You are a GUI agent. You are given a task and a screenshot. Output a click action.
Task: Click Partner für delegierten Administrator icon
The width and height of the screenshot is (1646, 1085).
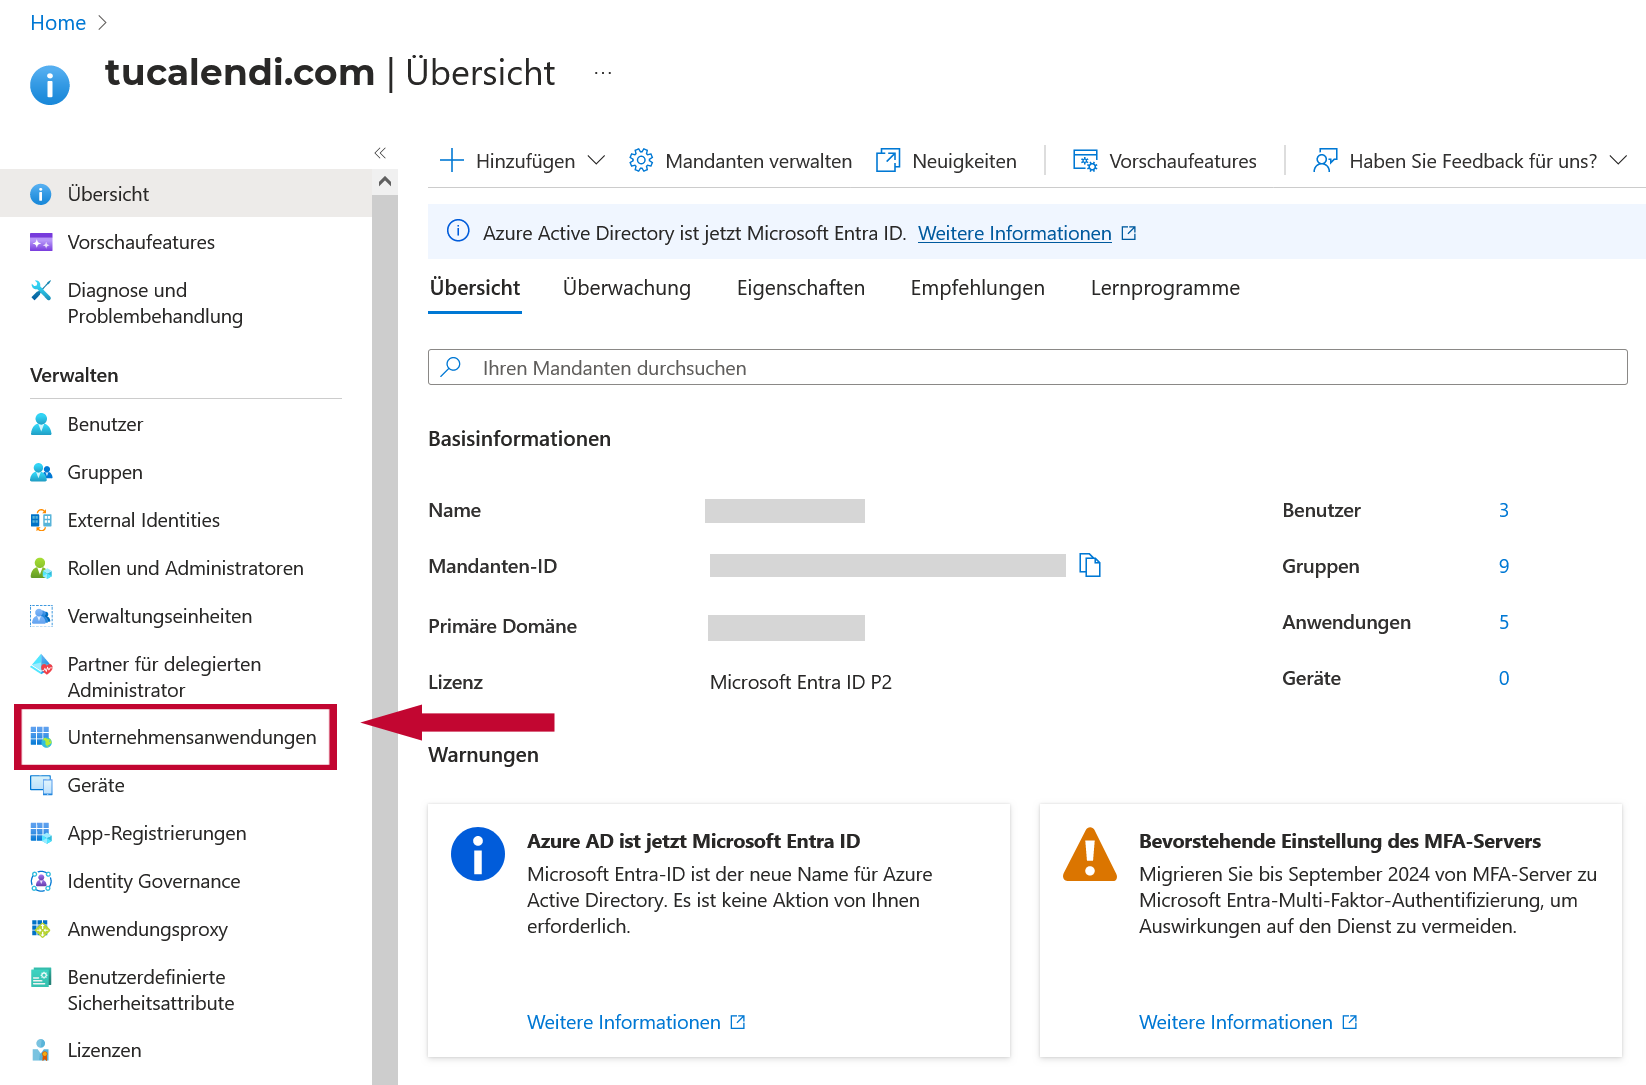coord(41,664)
